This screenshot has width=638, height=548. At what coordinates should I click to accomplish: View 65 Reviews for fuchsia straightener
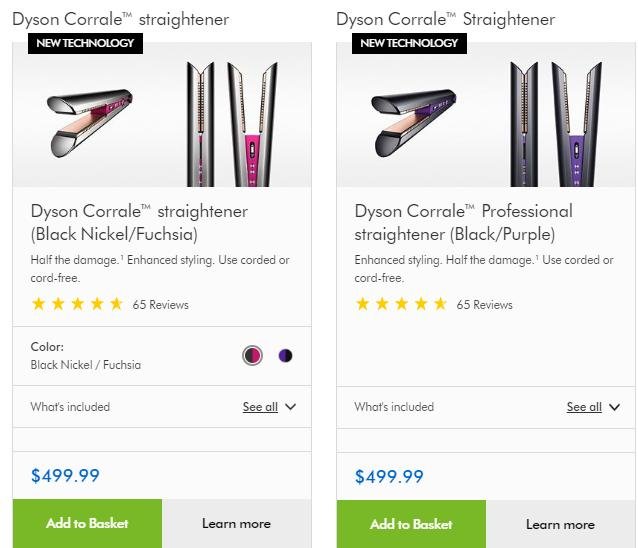pos(161,305)
